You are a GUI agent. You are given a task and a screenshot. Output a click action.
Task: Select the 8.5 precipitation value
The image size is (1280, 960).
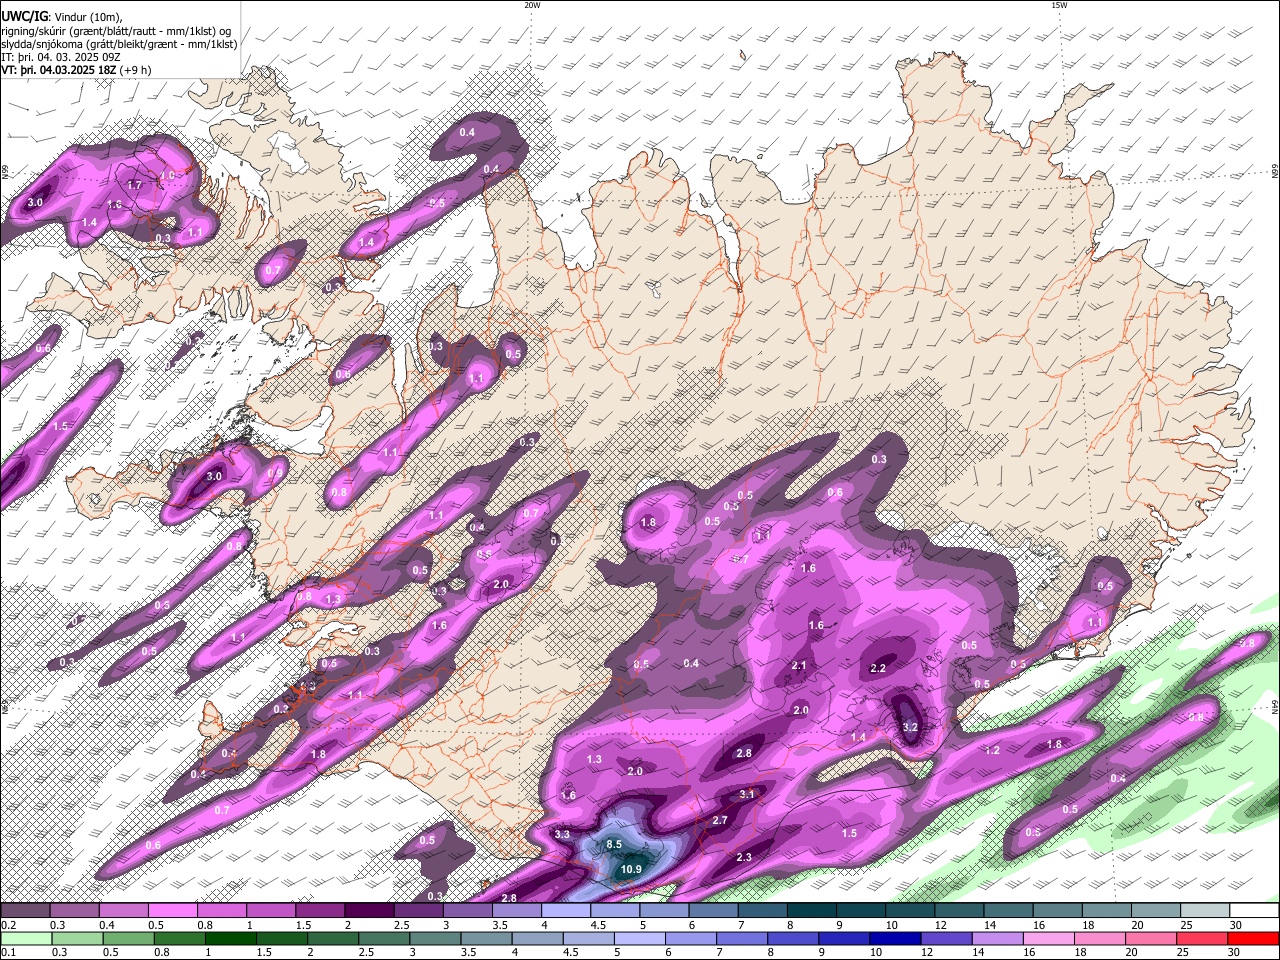(x=614, y=845)
